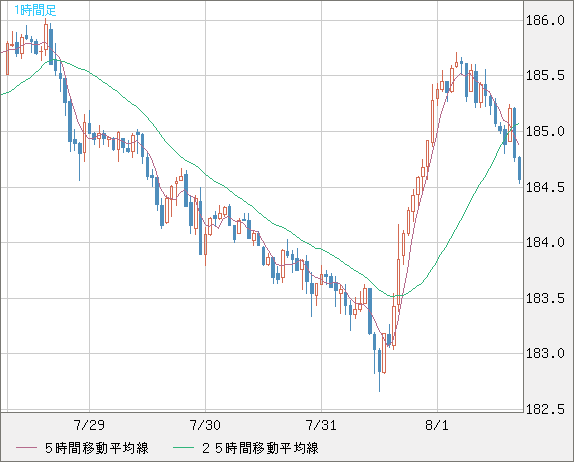Click the 184.5 price axis label
The image size is (574, 462).
click(545, 187)
